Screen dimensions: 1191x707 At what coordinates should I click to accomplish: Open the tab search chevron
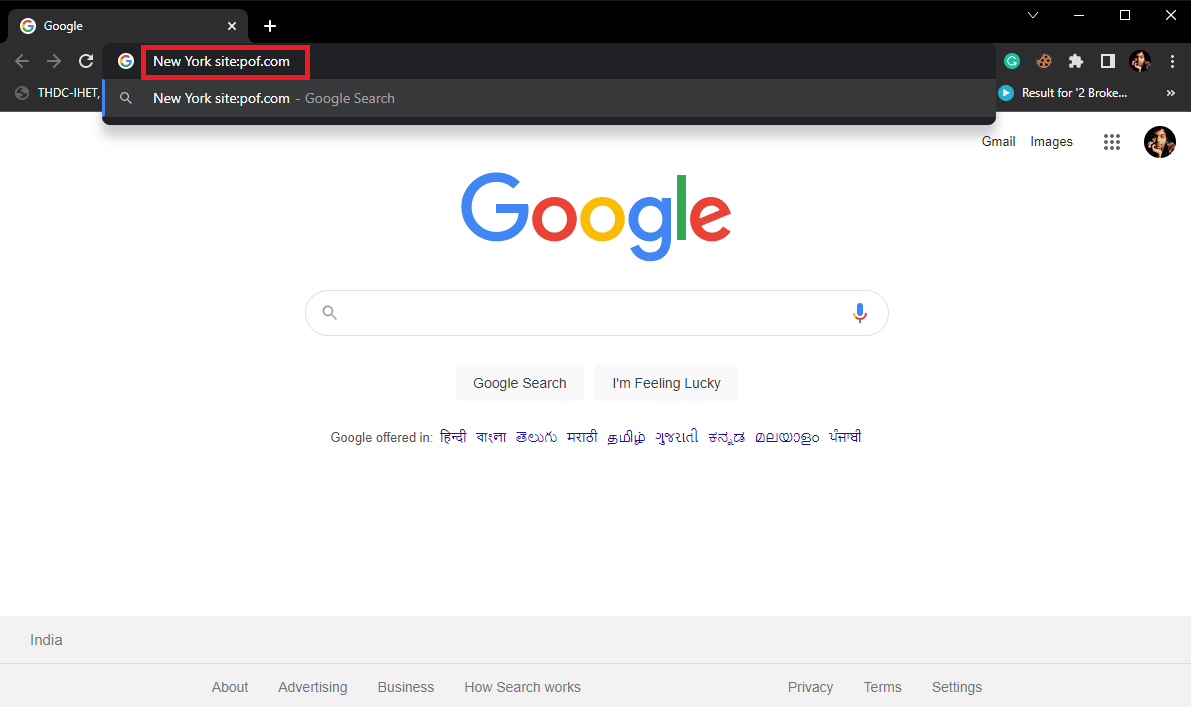pos(1033,15)
